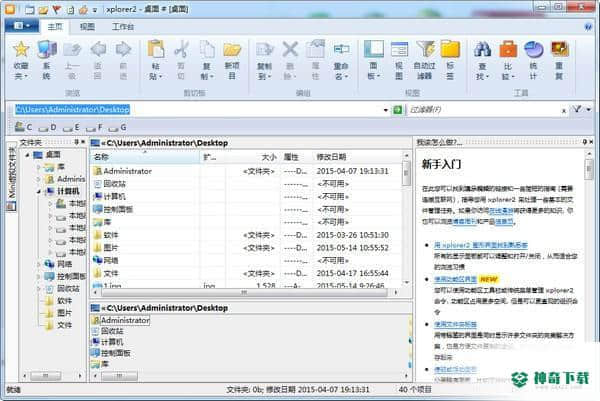Collapse the 计算机 node in folder tree
Image resolution: width=600 pixels, height=401 pixels.
39,191
